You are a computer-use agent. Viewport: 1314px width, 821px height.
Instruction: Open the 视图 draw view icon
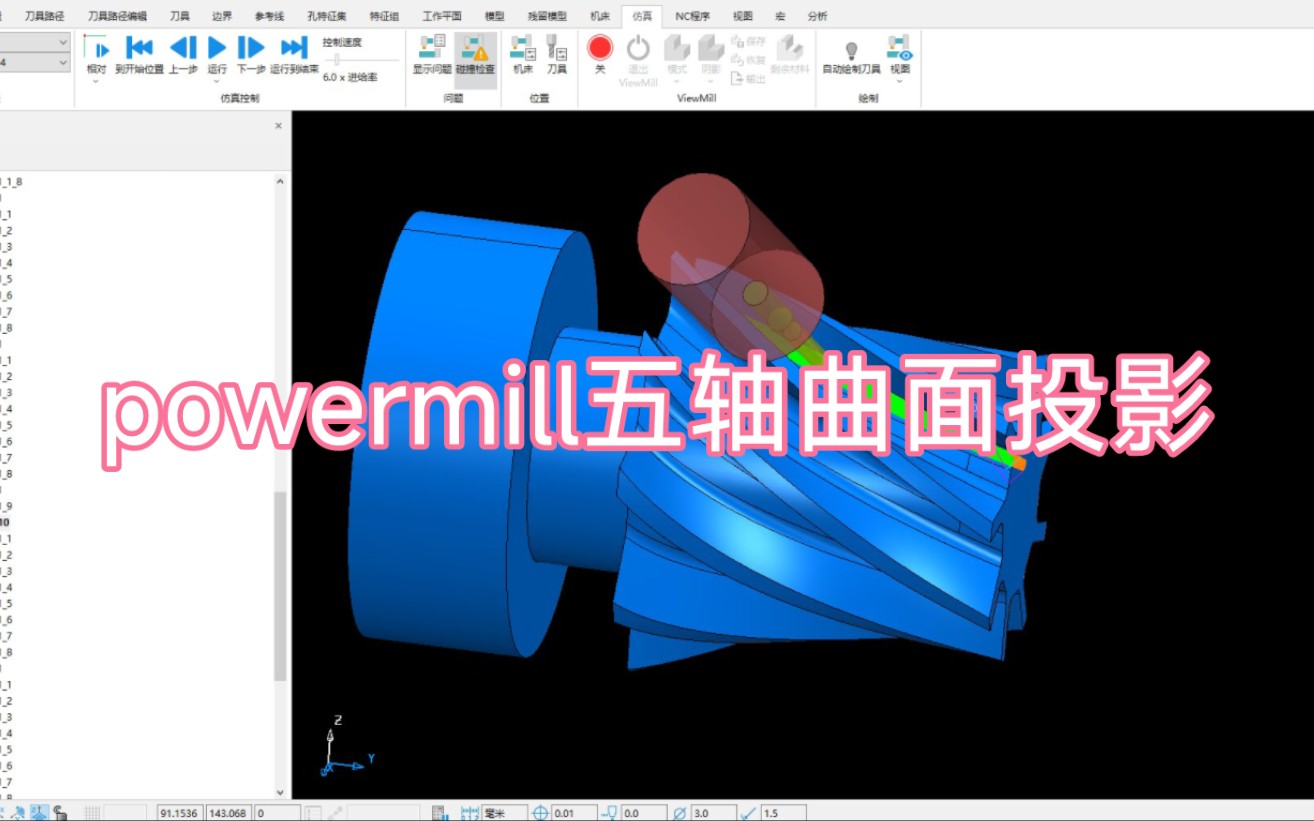tap(899, 47)
